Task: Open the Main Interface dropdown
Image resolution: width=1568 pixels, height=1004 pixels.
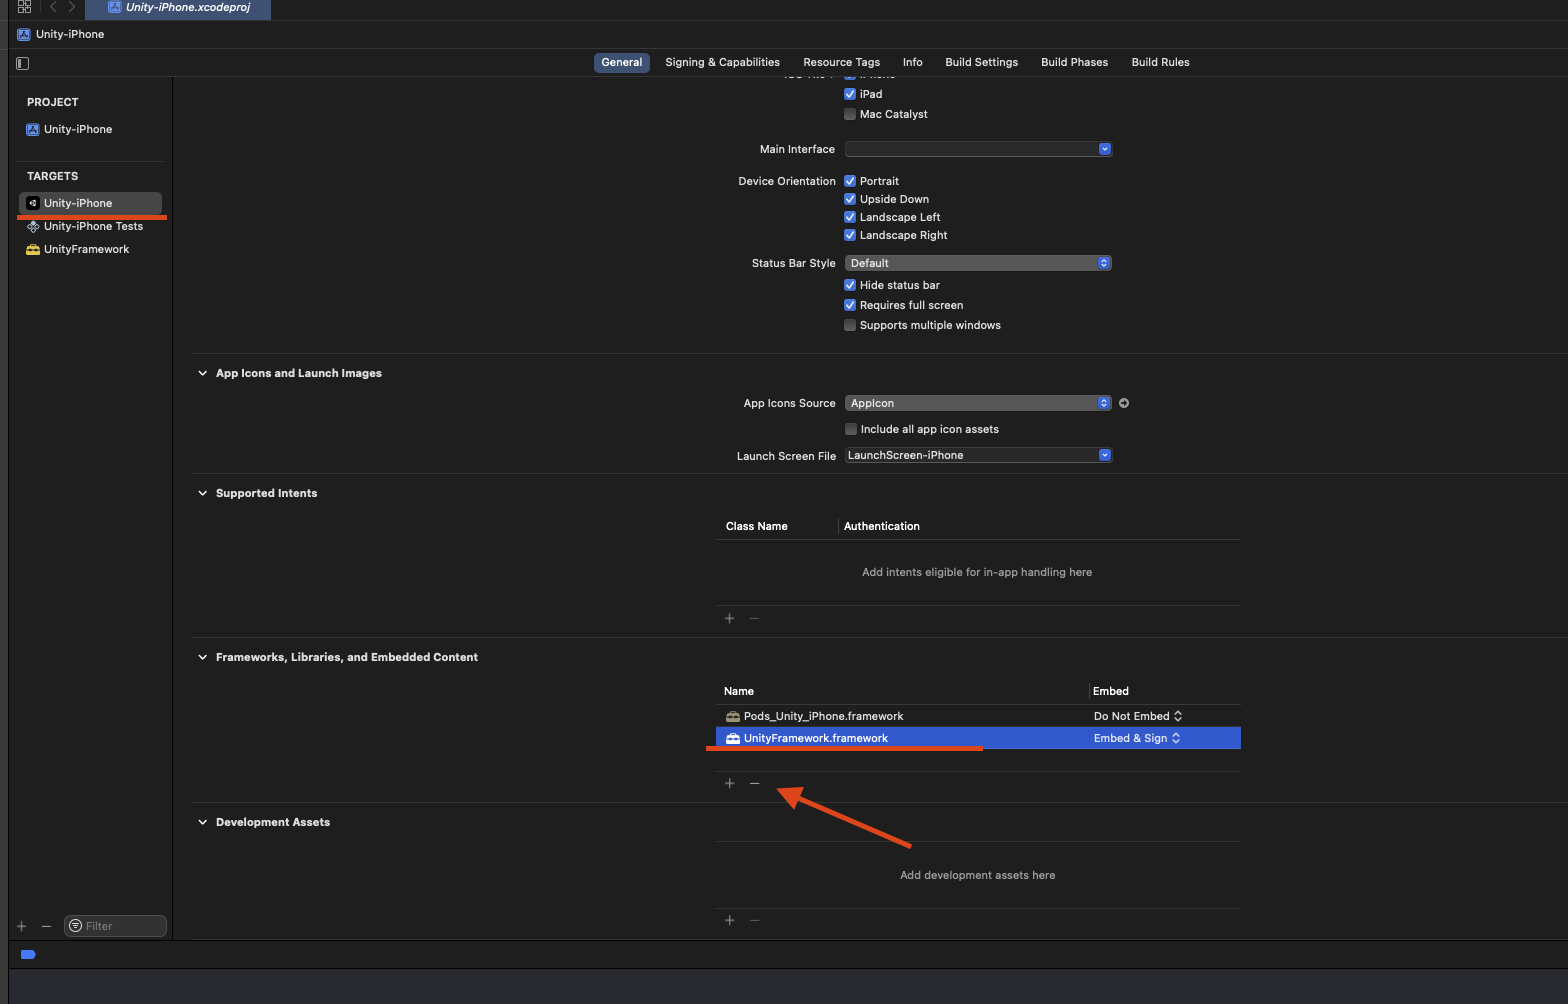Action: pyautogui.click(x=978, y=149)
